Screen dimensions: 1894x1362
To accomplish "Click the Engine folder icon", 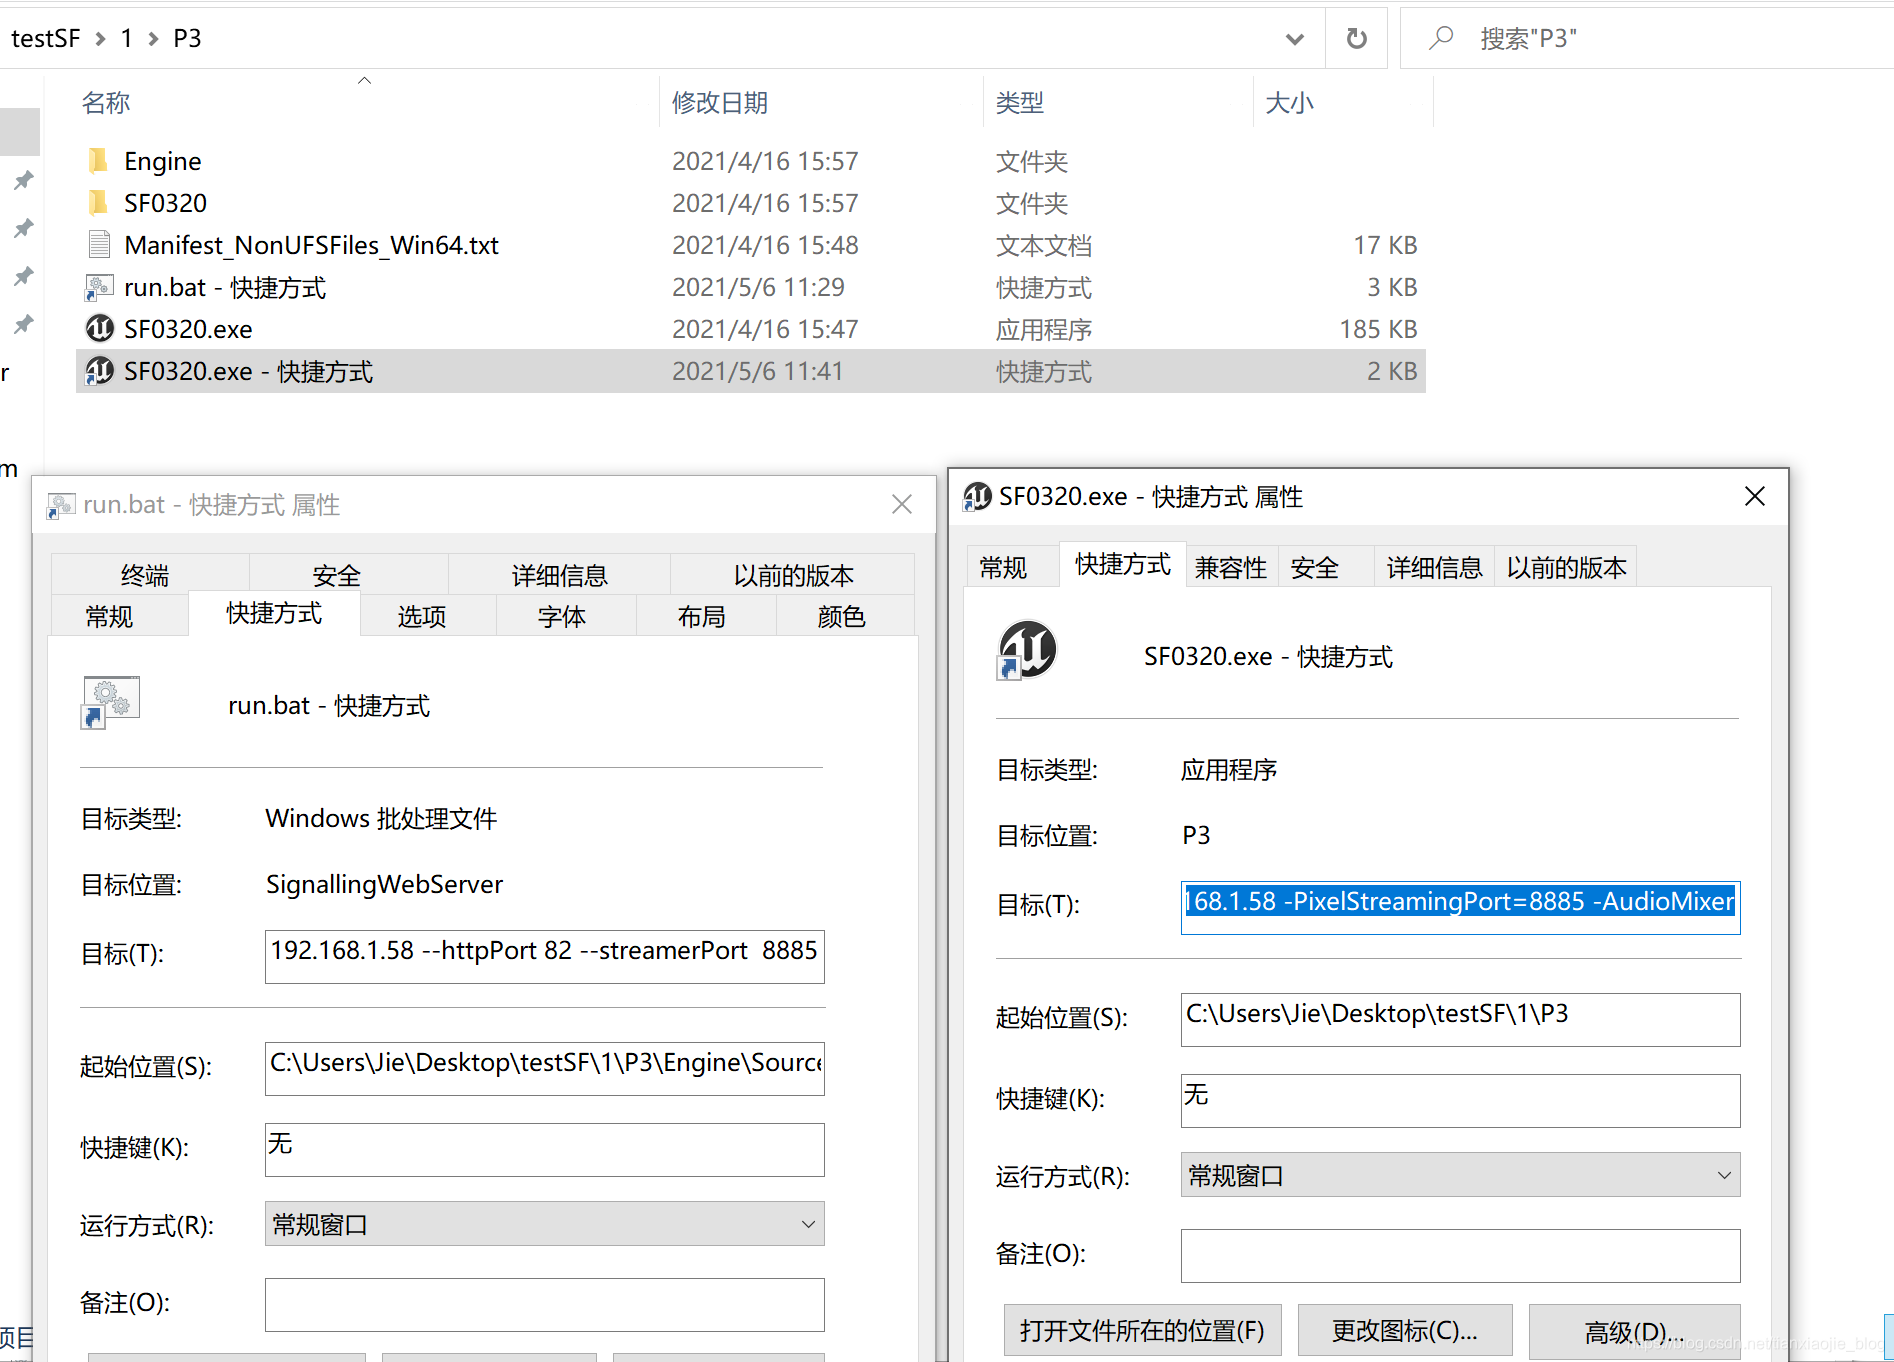I will [99, 161].
